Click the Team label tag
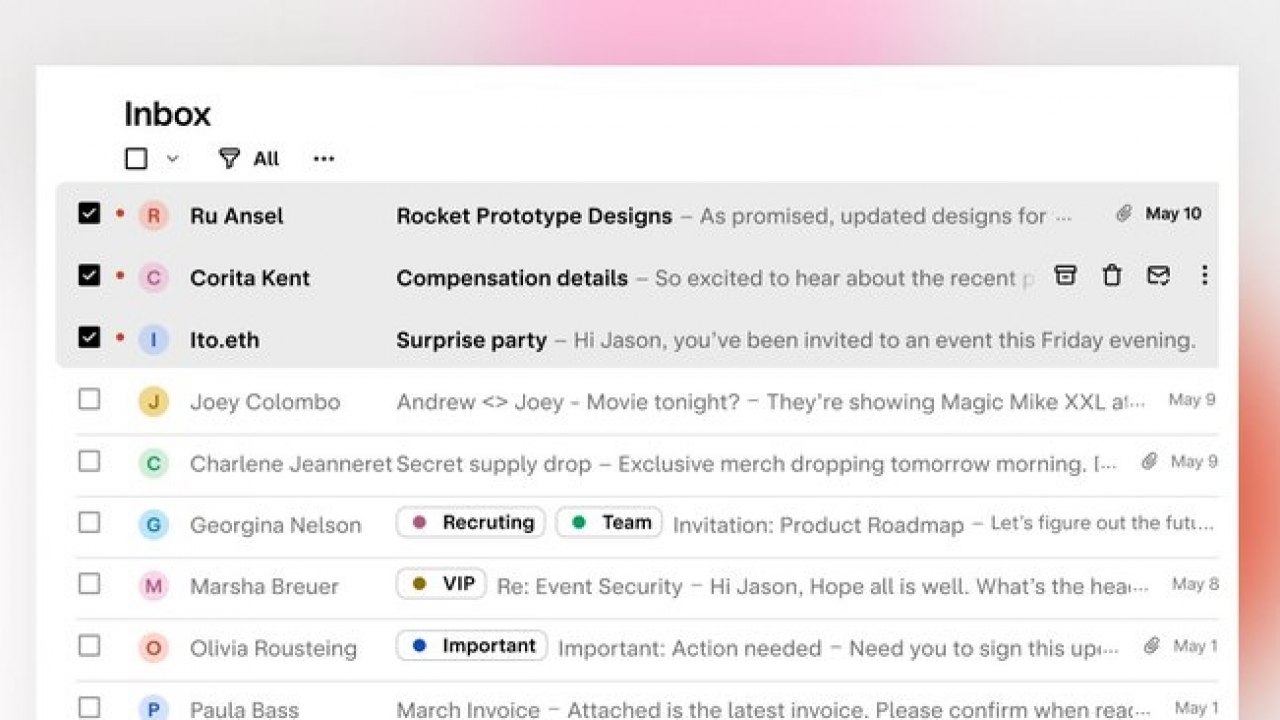The image size is (1280, 720). click(609, 523)
